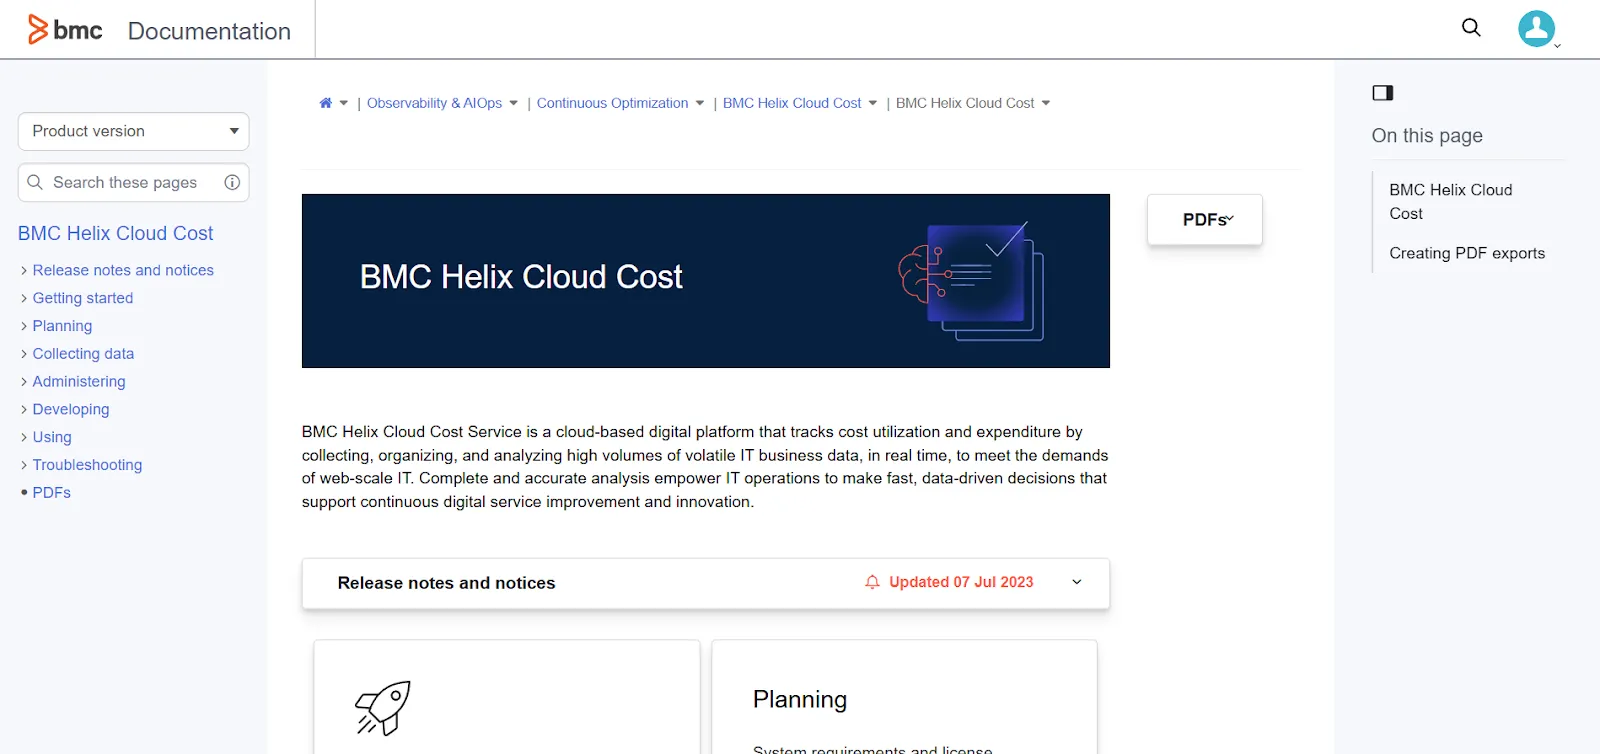
Task: Open the Troubleshooting sidebar link
Action: coord(87,465)
